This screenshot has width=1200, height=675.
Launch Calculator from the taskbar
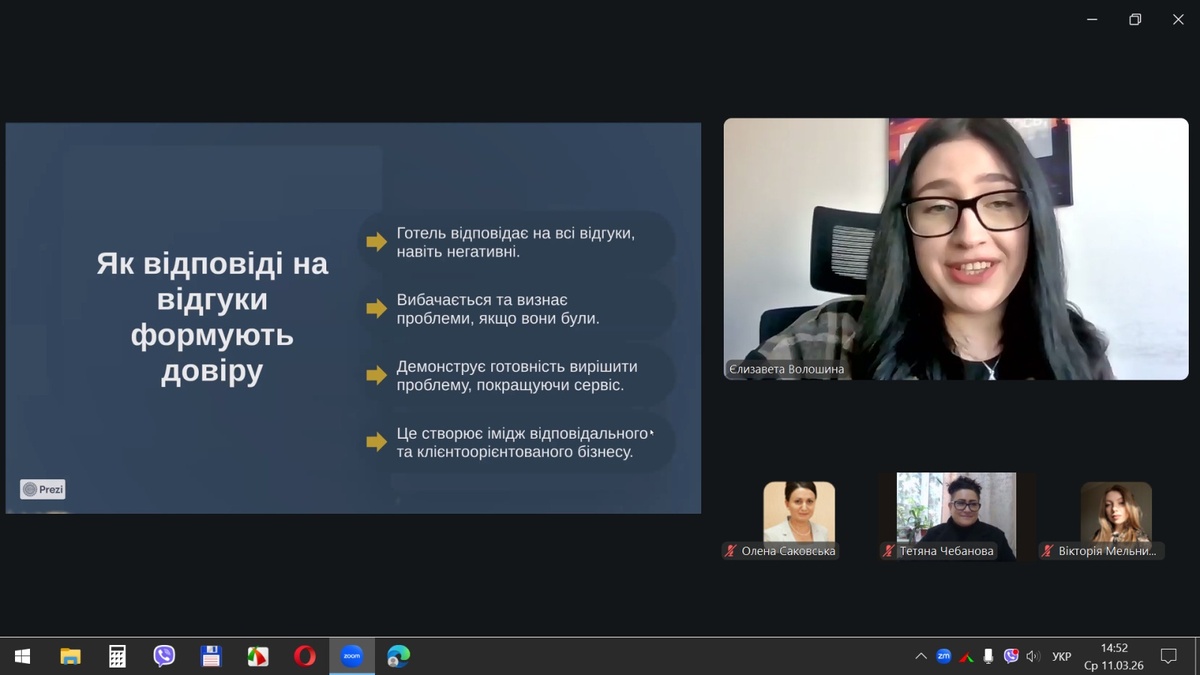[x=117, y=656]
